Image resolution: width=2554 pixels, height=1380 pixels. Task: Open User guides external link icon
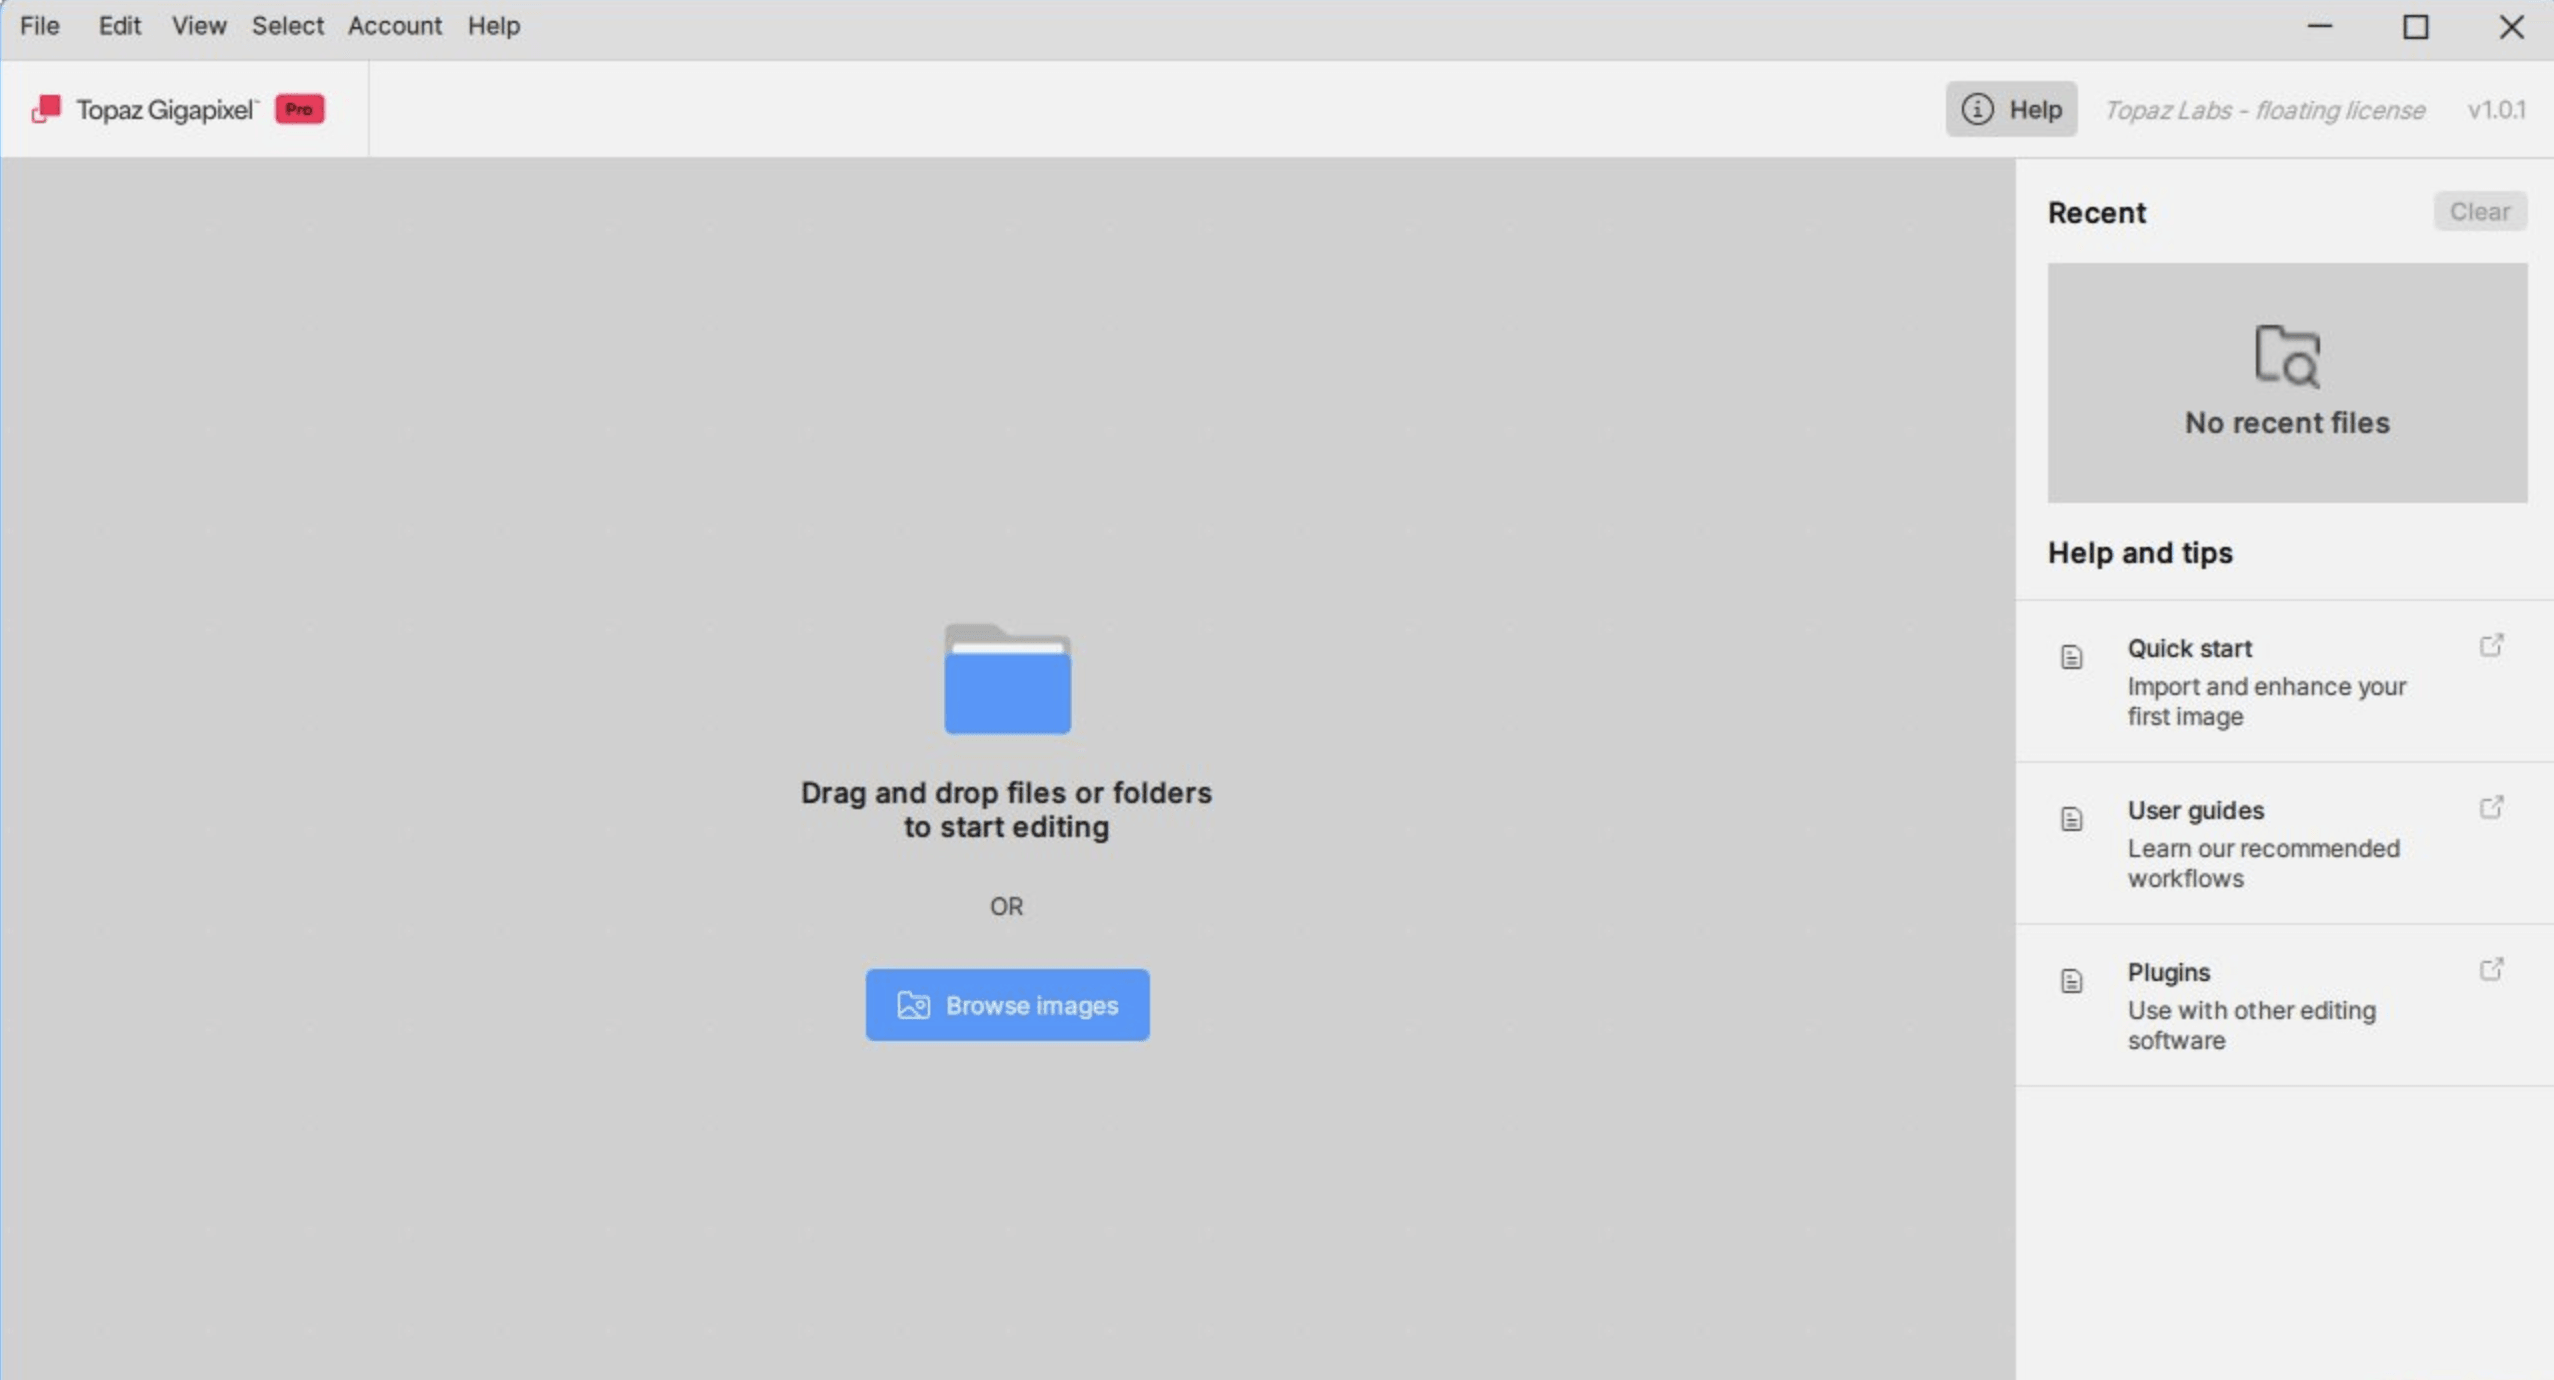[x=2490, y=808]
